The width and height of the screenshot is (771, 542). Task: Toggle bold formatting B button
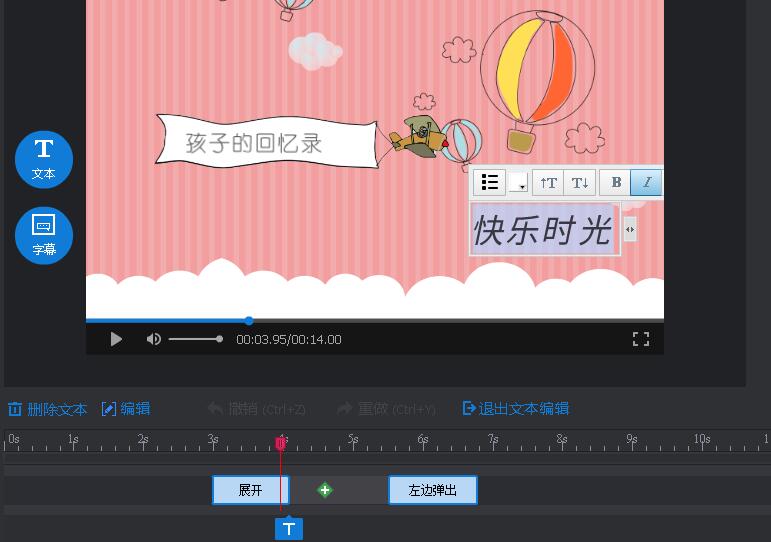pos(616,182)
